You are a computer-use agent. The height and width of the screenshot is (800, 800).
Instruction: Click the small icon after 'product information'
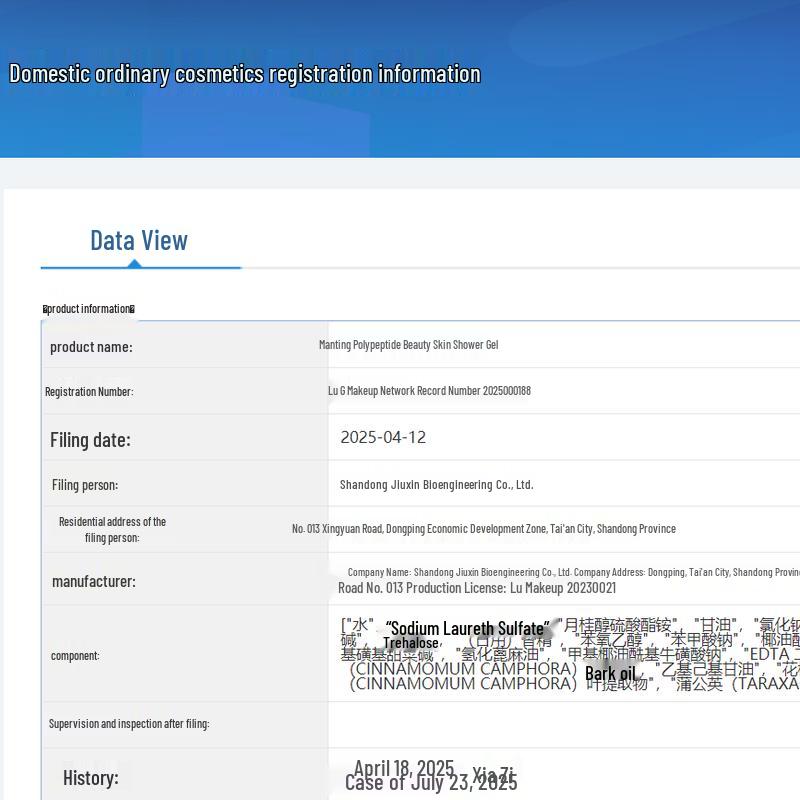point(132,309)
